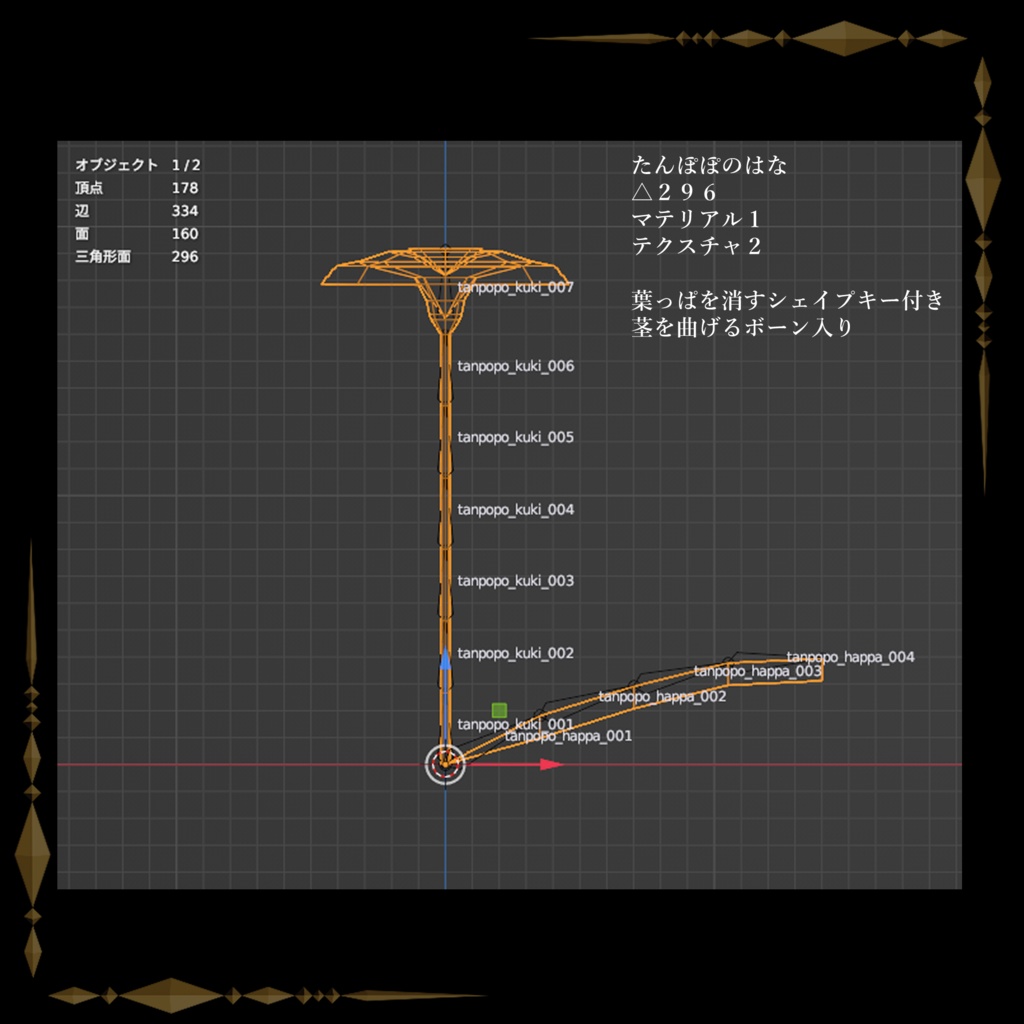Click the green plane handle of the move gizmo

point(499,710)
